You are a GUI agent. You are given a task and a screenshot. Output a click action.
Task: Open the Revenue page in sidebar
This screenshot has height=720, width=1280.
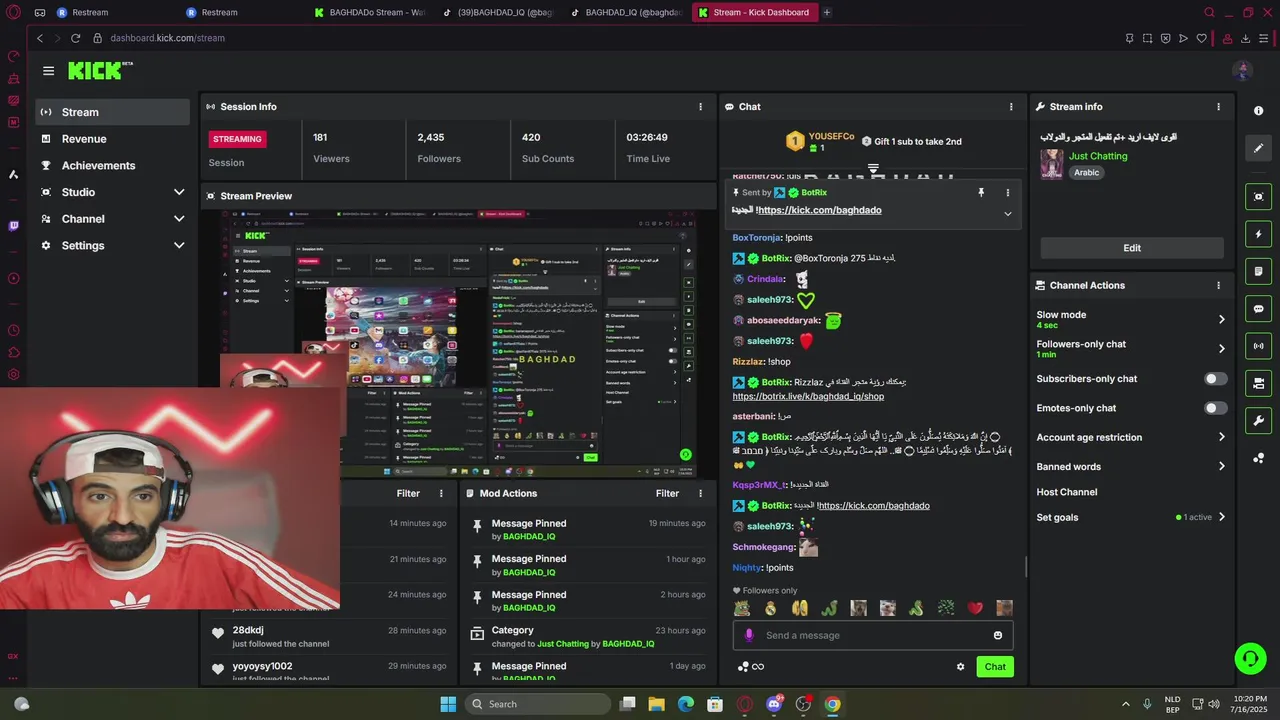112,139
